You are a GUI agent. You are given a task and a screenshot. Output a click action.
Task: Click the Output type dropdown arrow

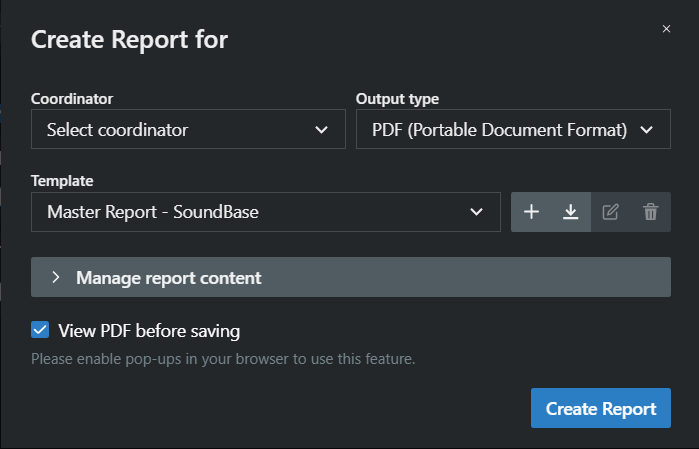pos(646,130)
